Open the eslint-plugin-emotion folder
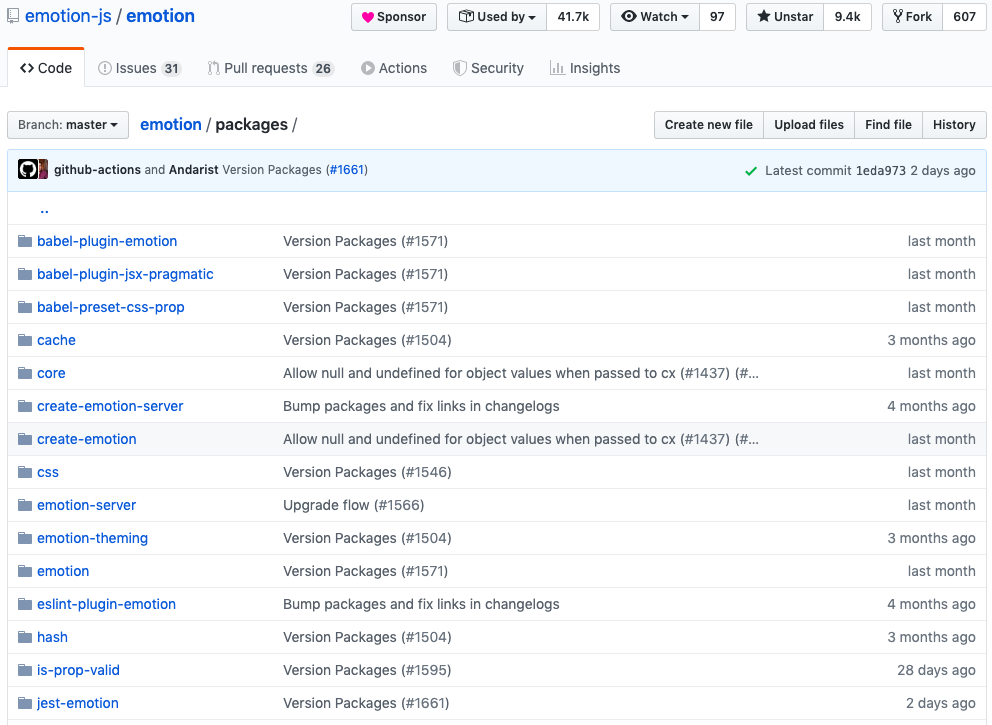The width and height of the screenshot is (992, 725). coord(106,604)
